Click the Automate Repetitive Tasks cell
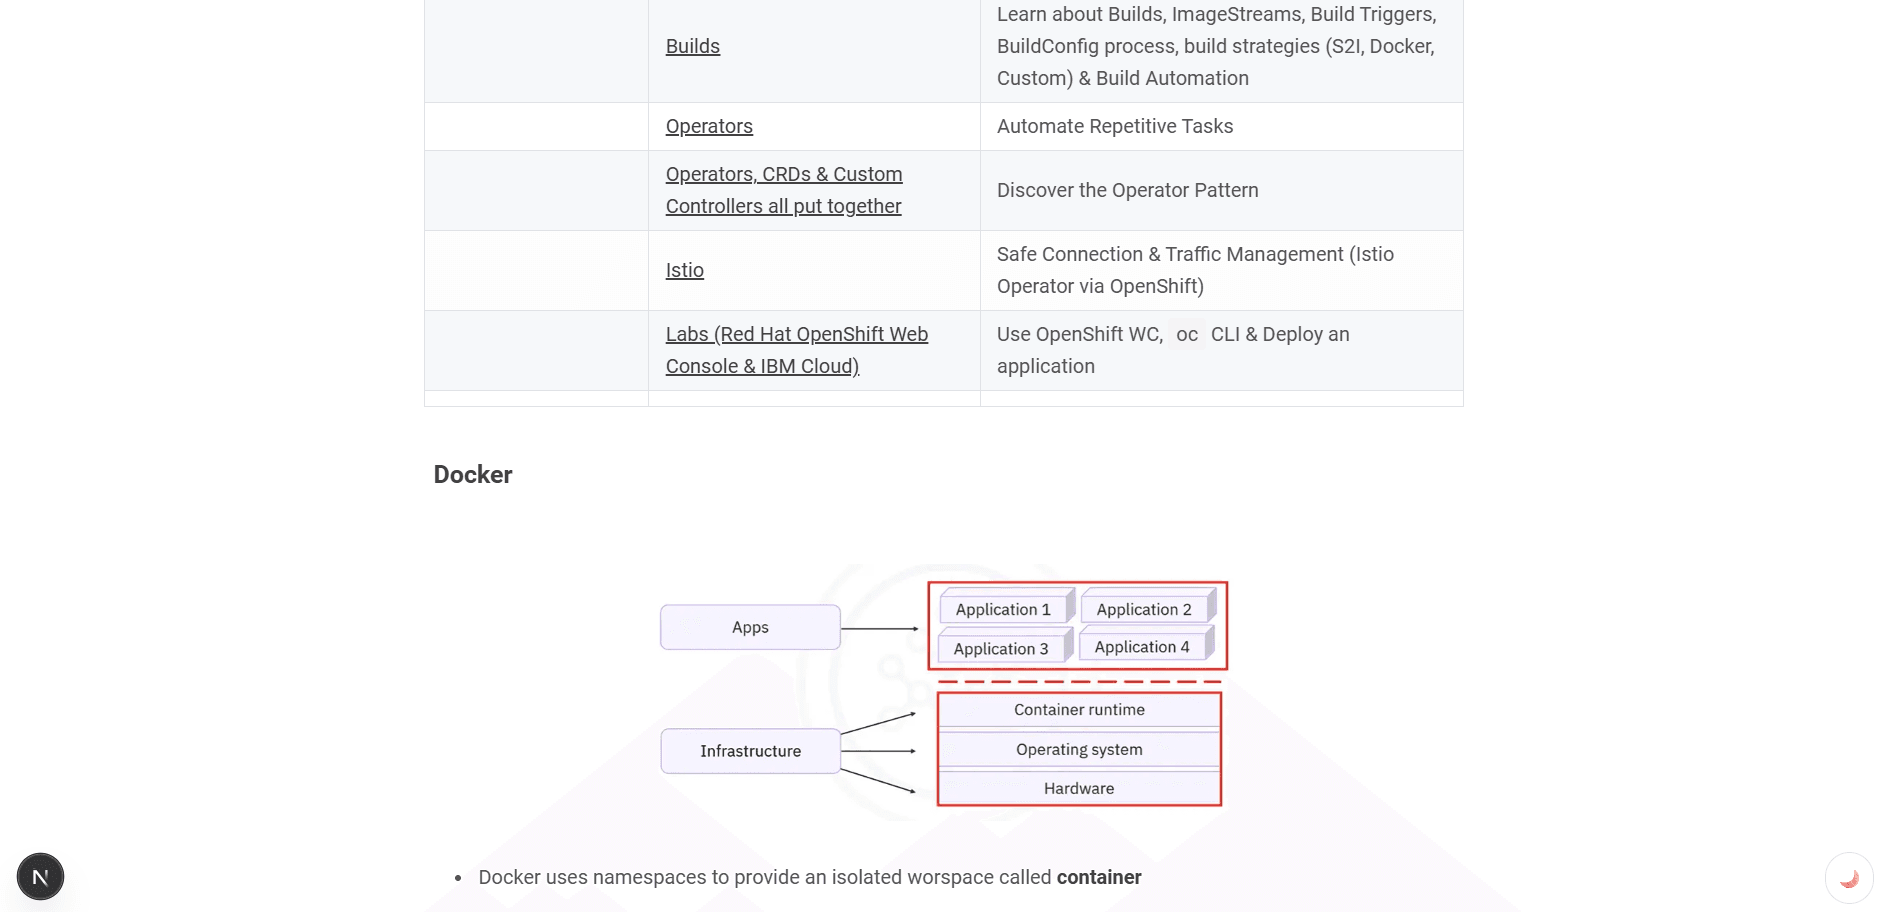 click(x=1115, y=126)
